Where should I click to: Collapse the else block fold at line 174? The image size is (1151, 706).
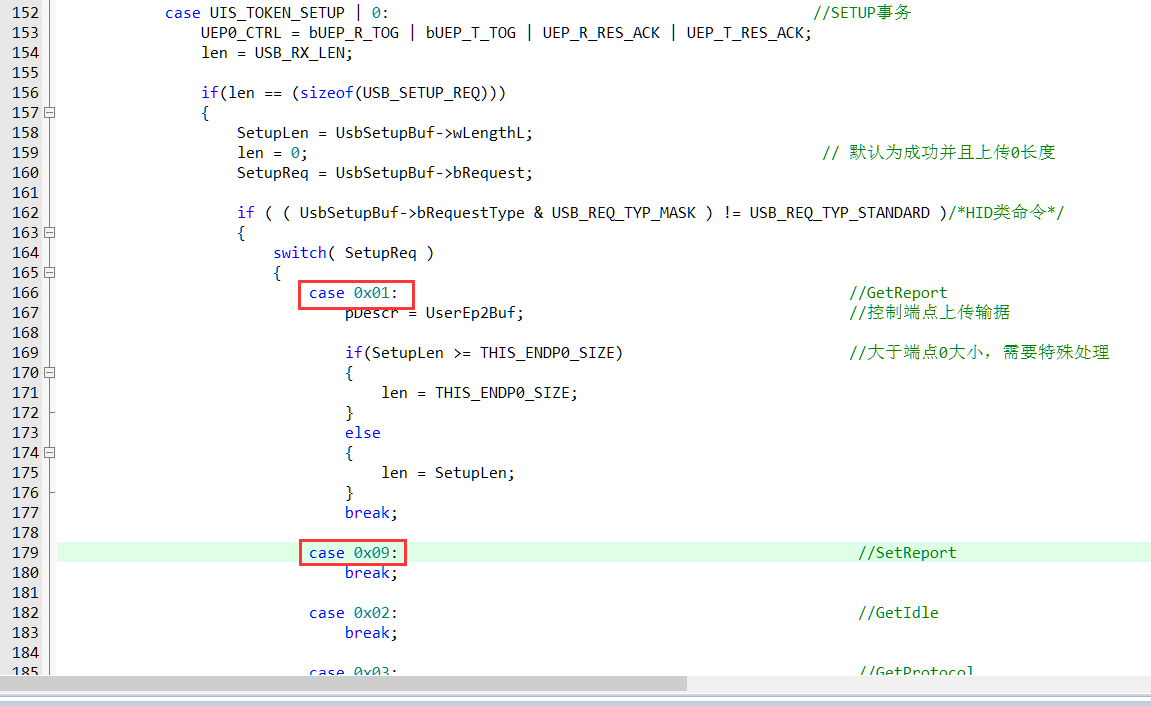click(50, 453)
